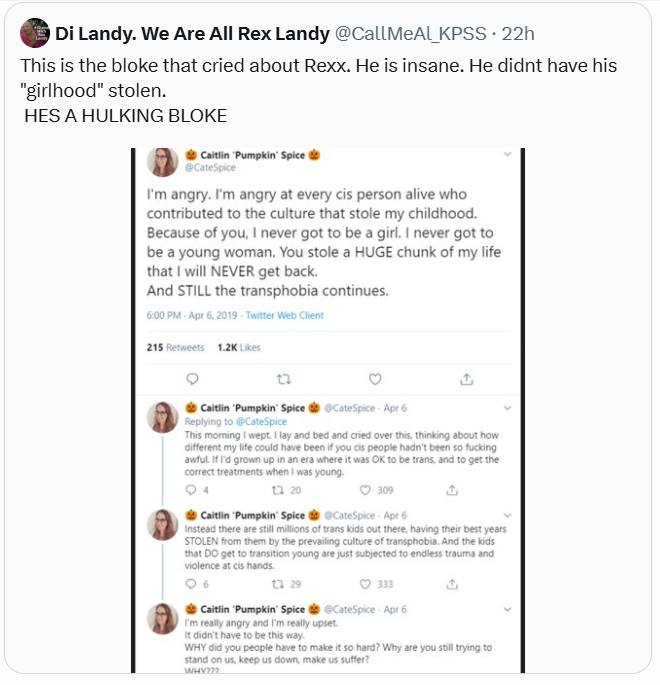Click retweet icon showing 20
660x685 pixels.
(x=278, y=490)
